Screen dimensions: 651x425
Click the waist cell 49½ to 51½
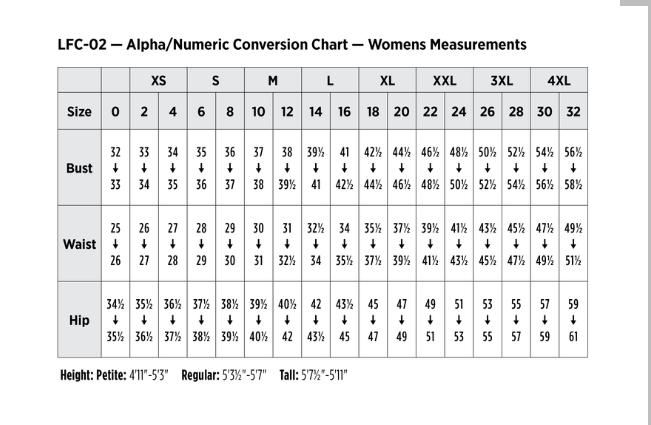click(x=573, y=244)
